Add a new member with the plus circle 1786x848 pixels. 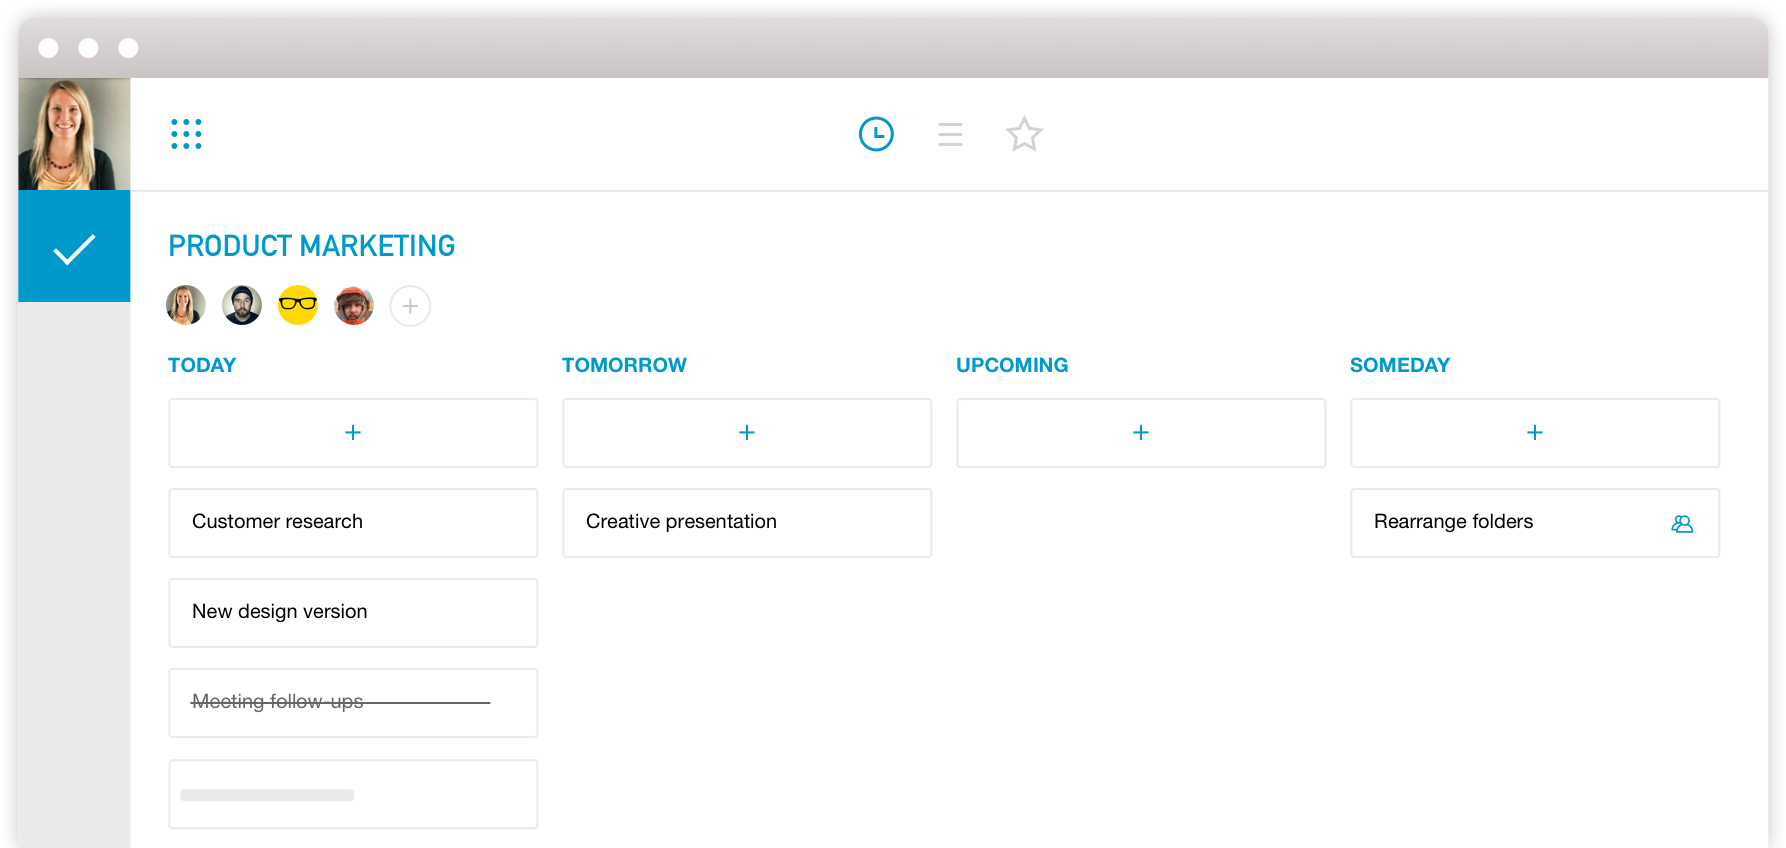pyautogui.click(x=410, y=306)
